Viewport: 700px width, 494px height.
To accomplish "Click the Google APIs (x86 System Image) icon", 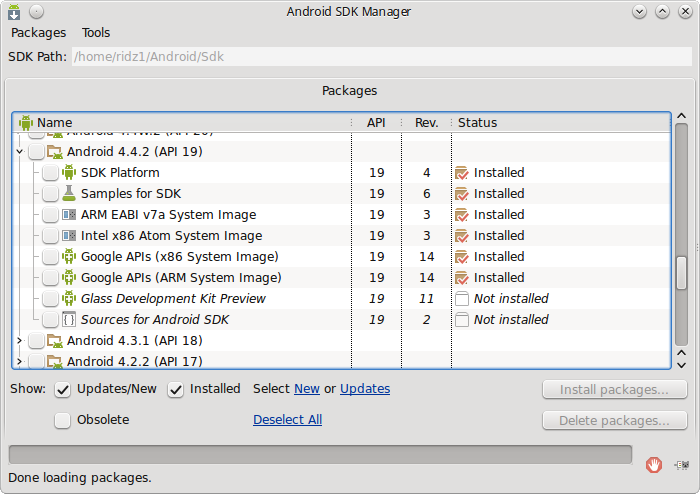I will point(69,257).
